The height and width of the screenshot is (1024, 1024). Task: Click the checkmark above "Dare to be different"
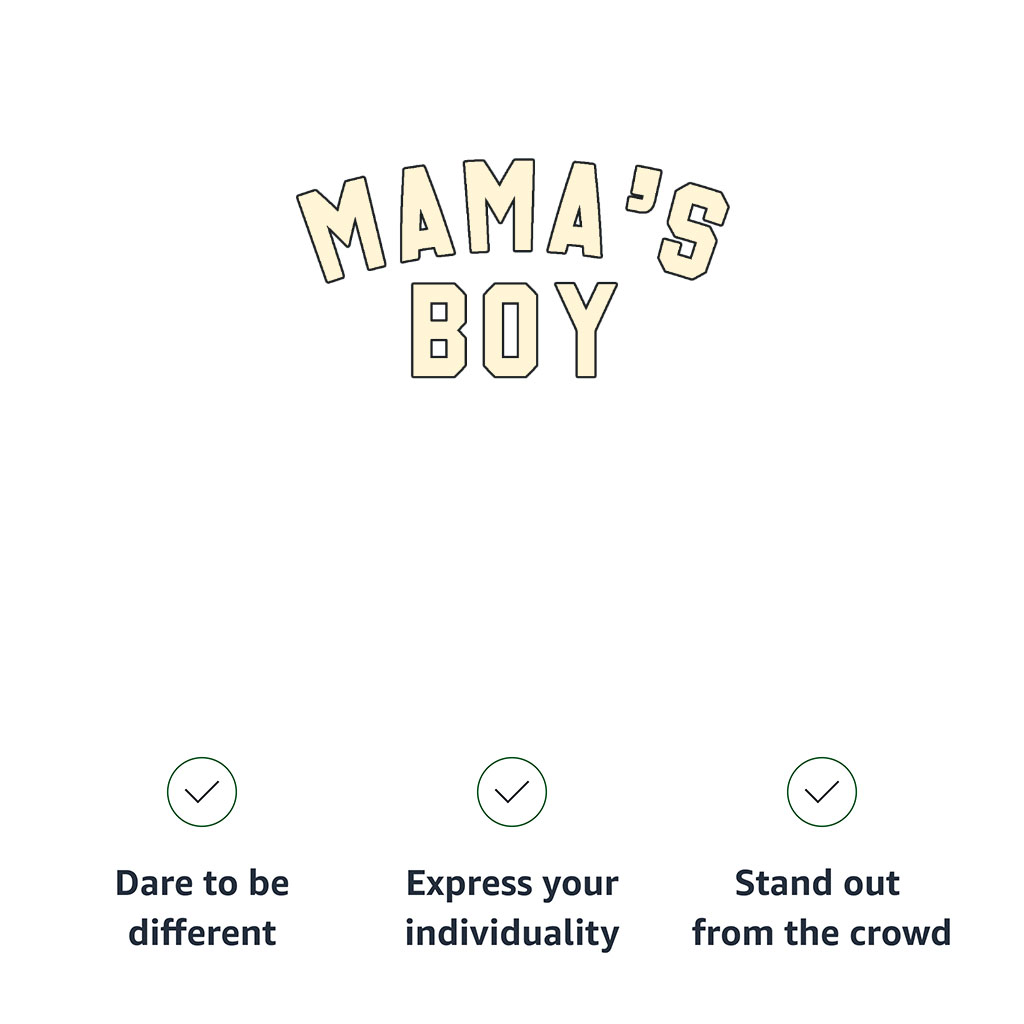202,792
